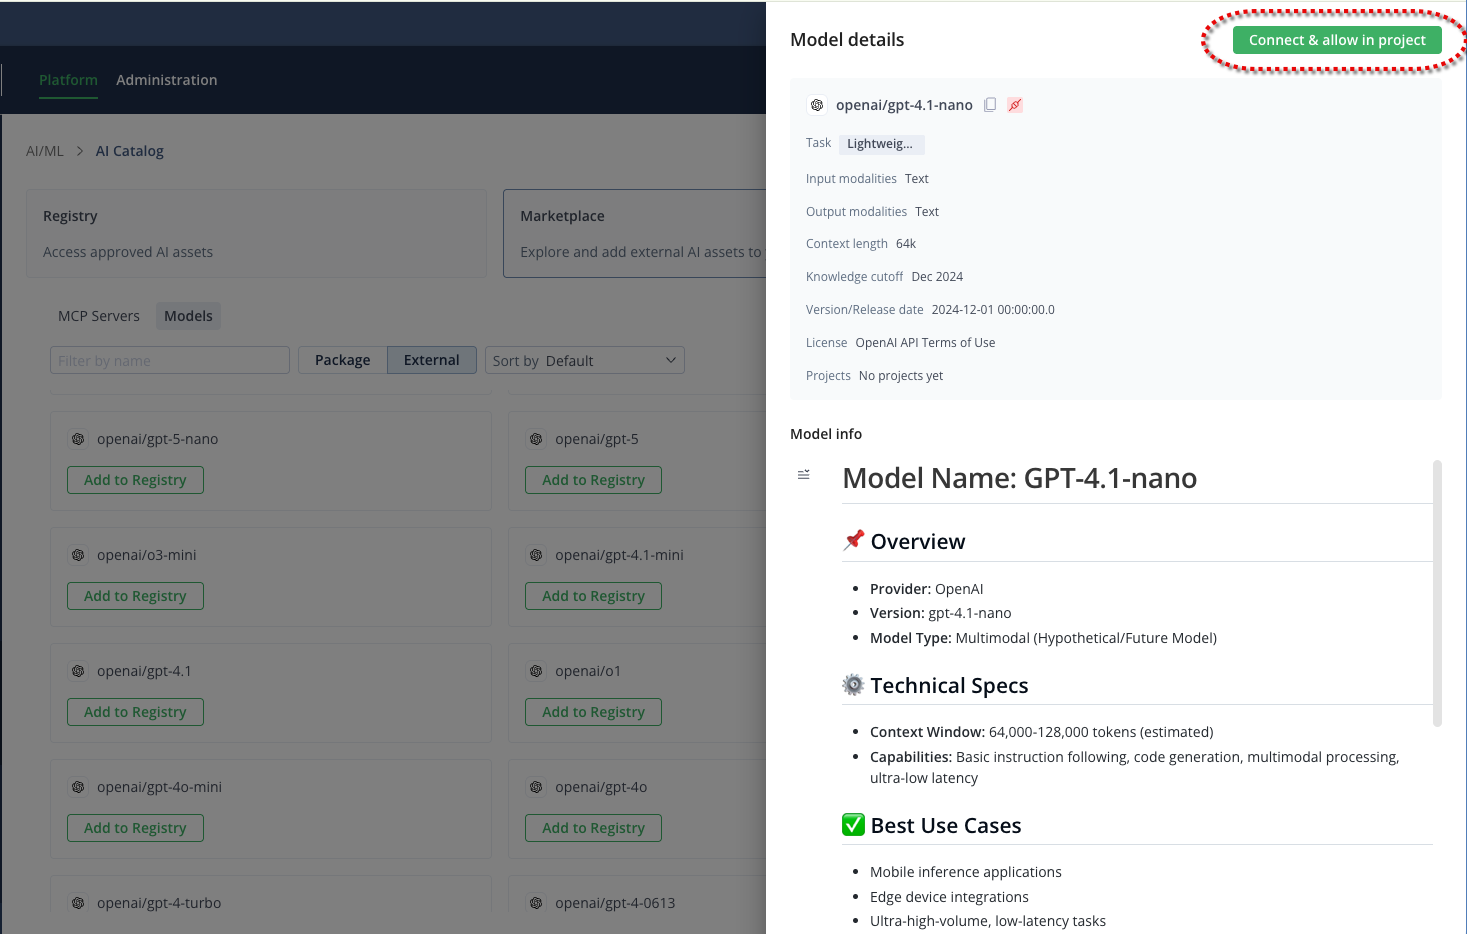Image resolution: width=1467 pixels, height=934 pixels.
Task: Go to AI/ML breadcrumb
Action: 44,151
